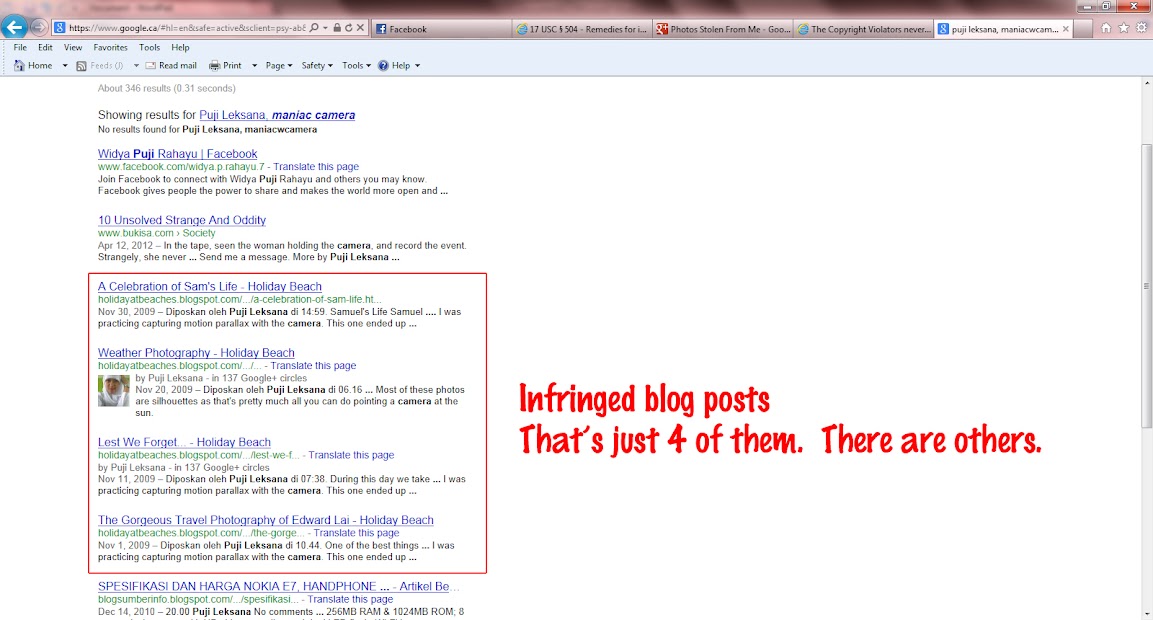Screen dimensions: 1153x620
Task: View the security lock icon details
Action: tap(337, 28)
